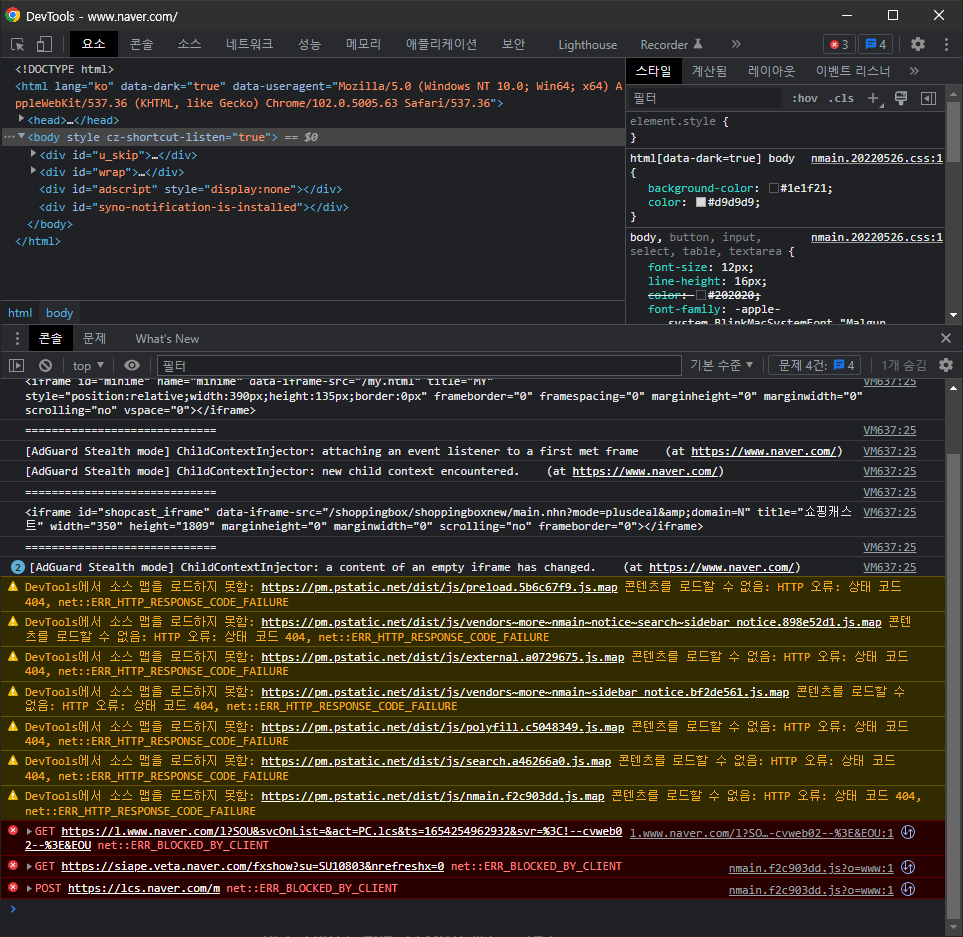Viewport: 963px width, 937px height.
Task: Click the network request icon on the siape.veta row
Action: click(908, 867)
